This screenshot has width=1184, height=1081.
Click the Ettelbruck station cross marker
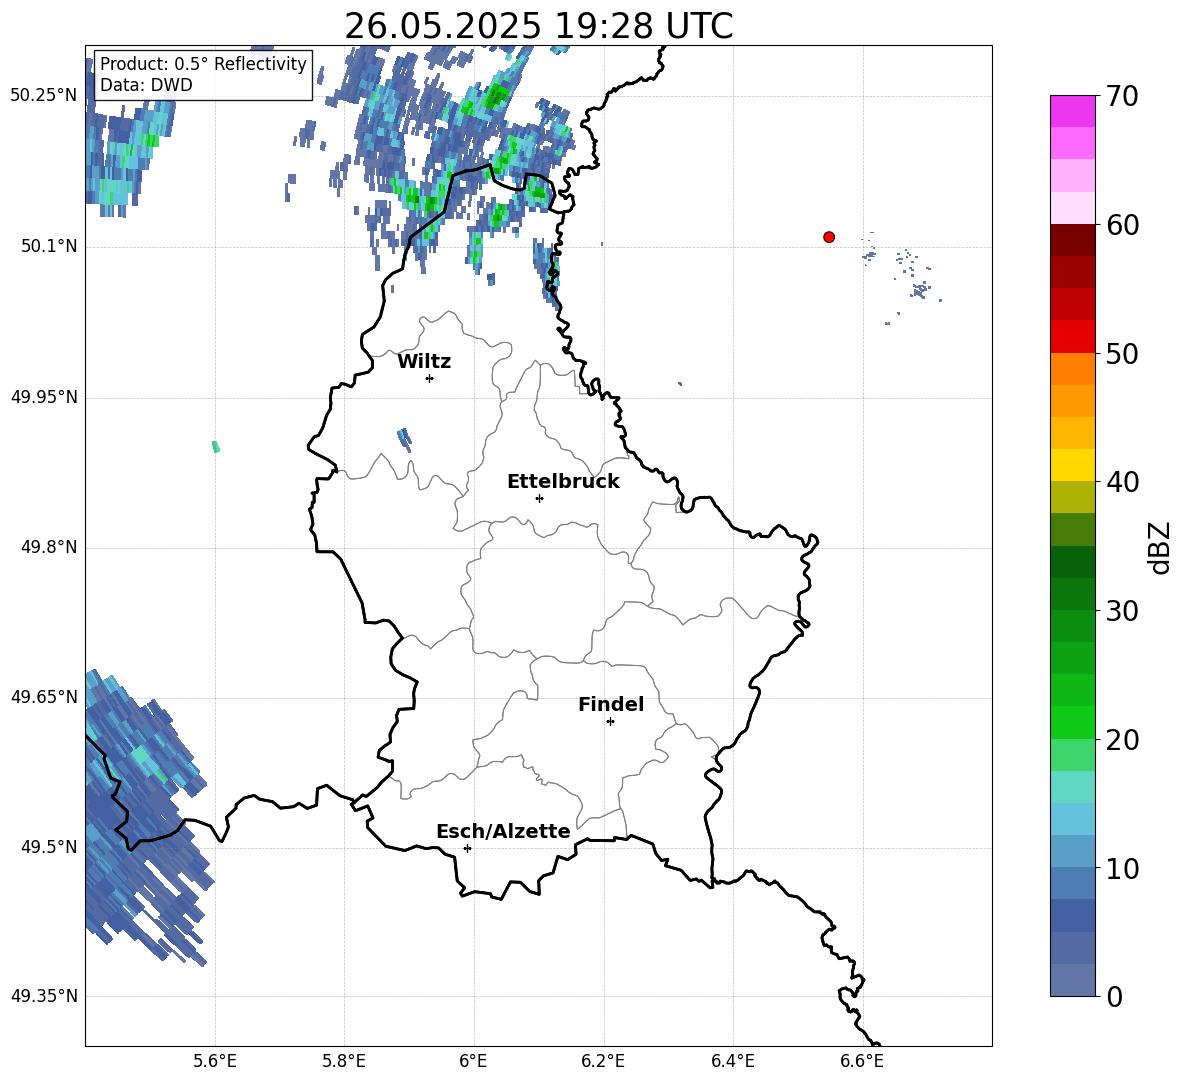539,498
